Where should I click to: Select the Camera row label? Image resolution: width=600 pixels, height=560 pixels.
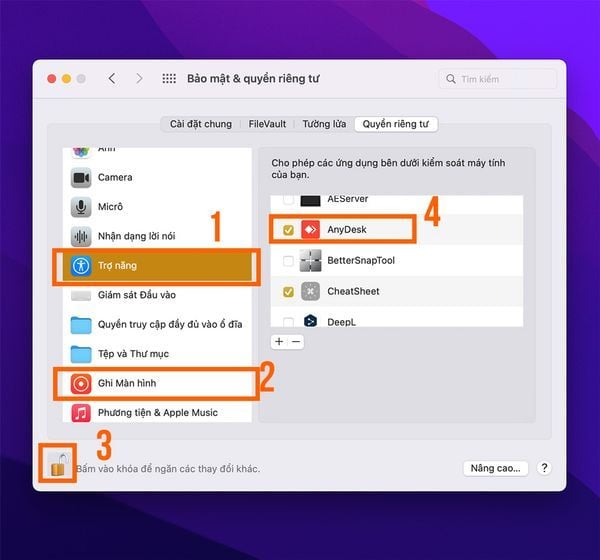pyautogui.click(x=115, y=178)
